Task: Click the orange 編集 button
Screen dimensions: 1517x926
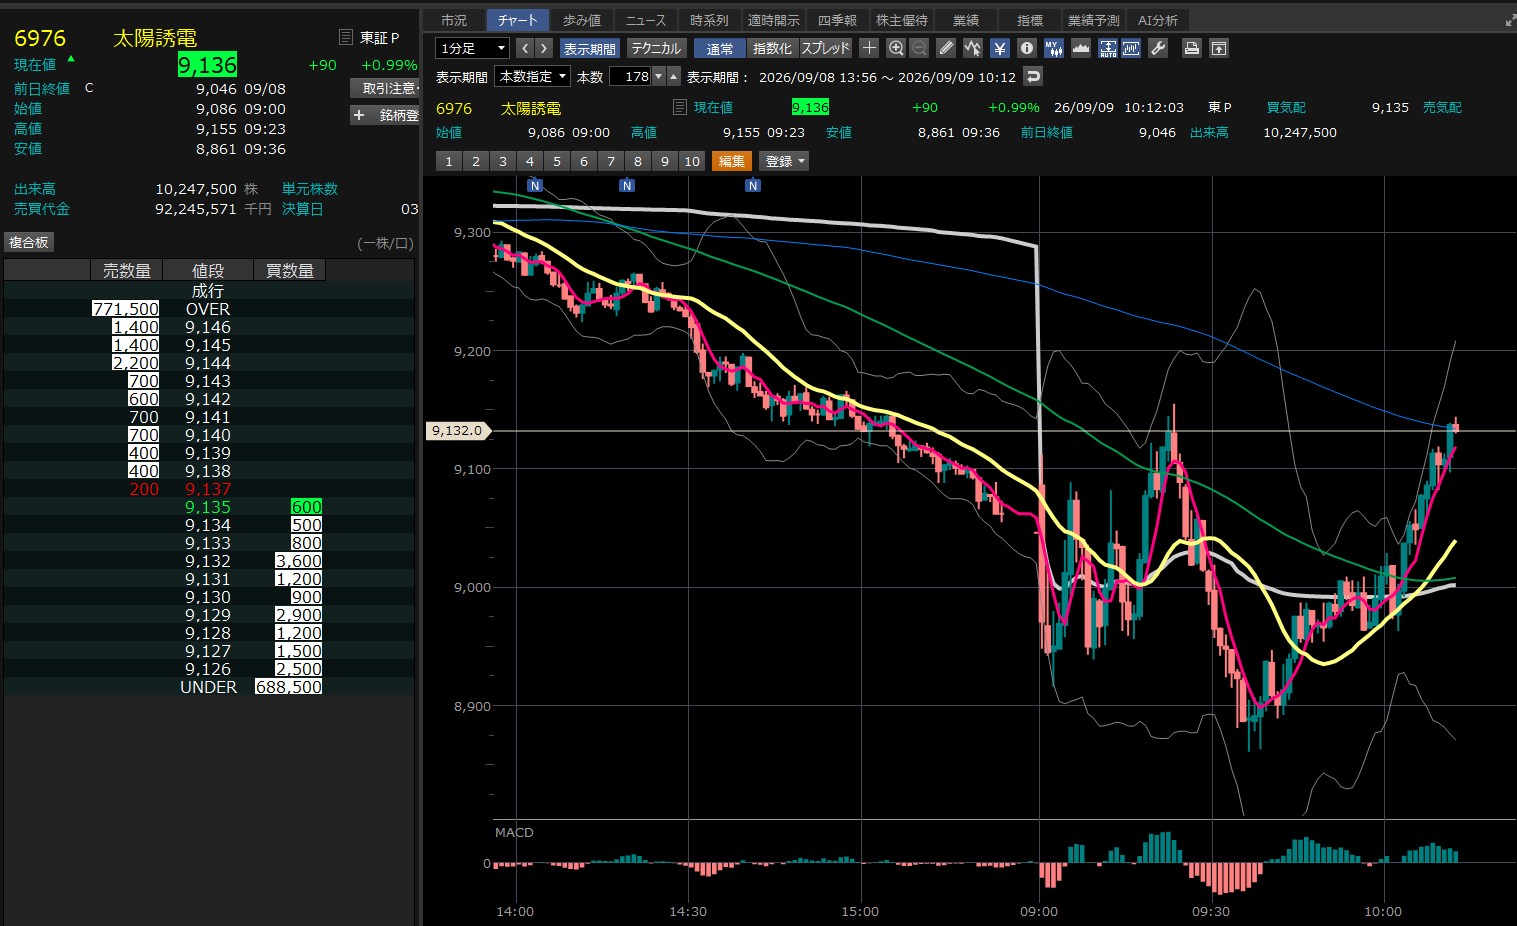Action: [x=732, y=161]
